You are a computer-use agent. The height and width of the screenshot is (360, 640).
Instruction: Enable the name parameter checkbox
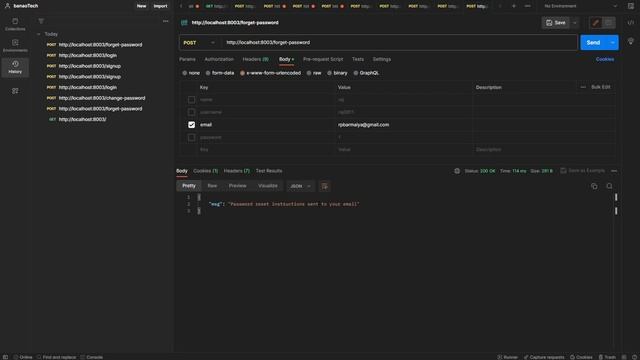[191, 100]
